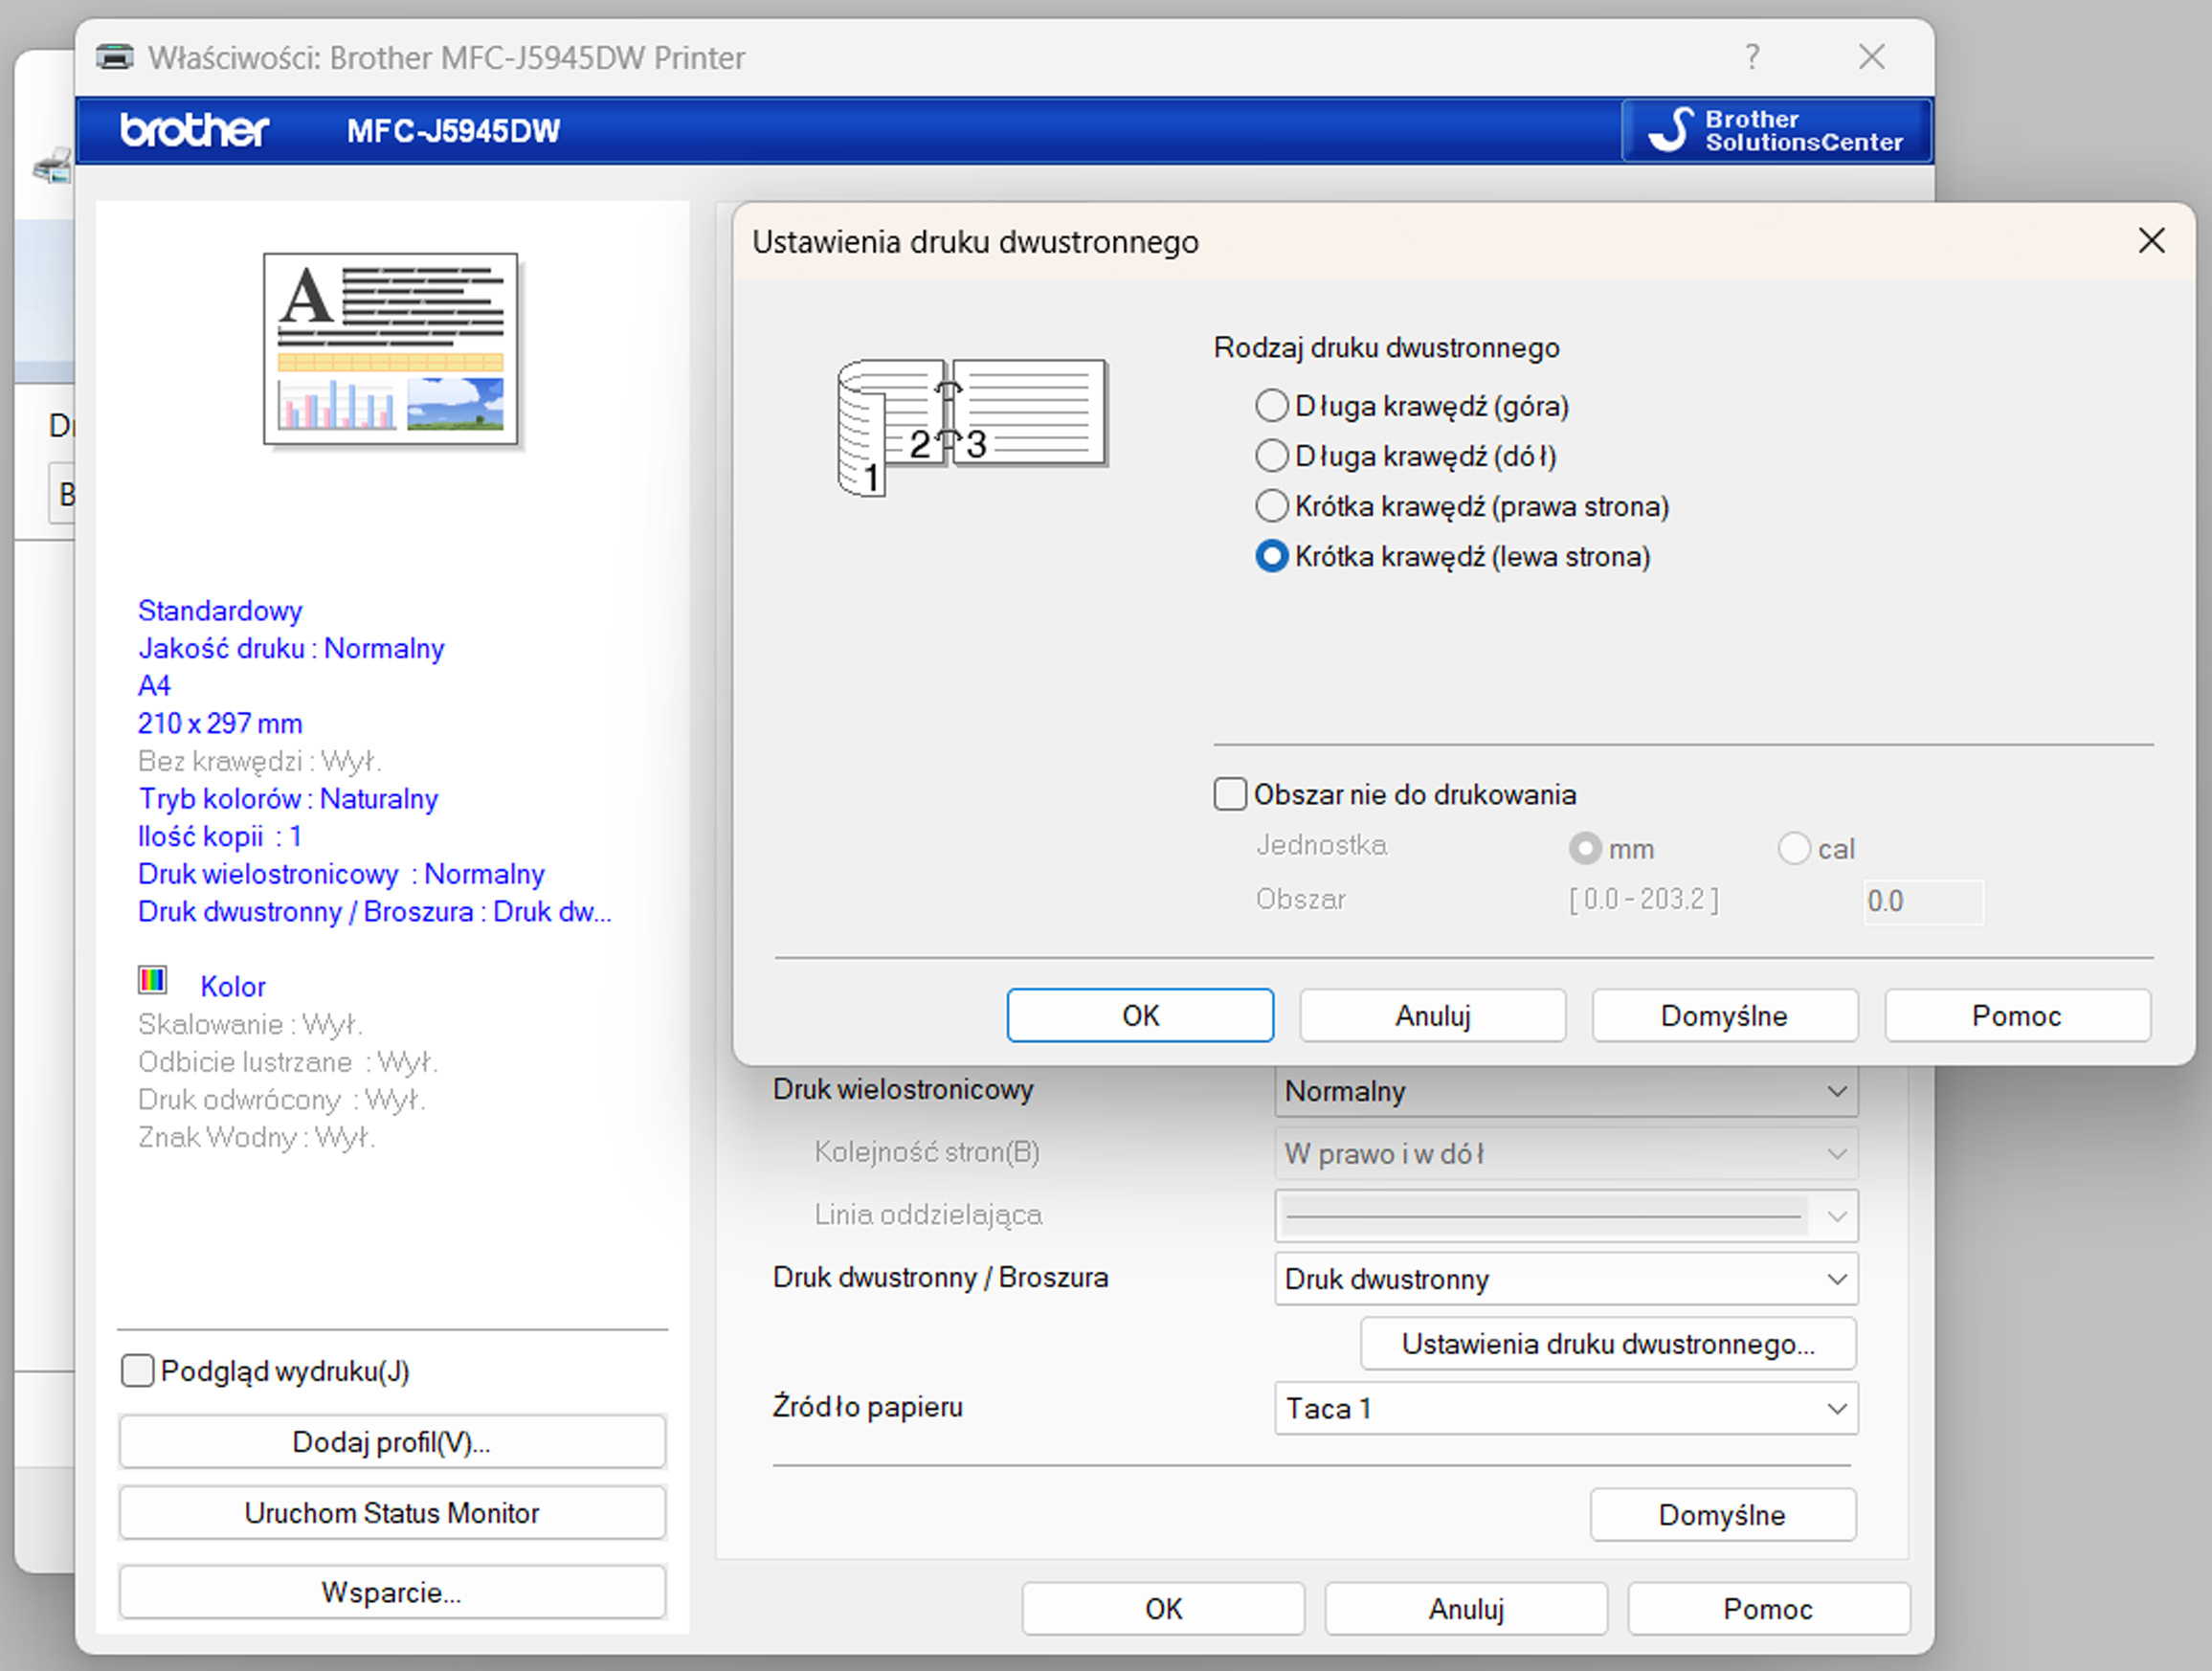Click the Brother SolutionsCenter logo button
2212x1671 pixels.
pyautogui.click(x=1776, y=131)
